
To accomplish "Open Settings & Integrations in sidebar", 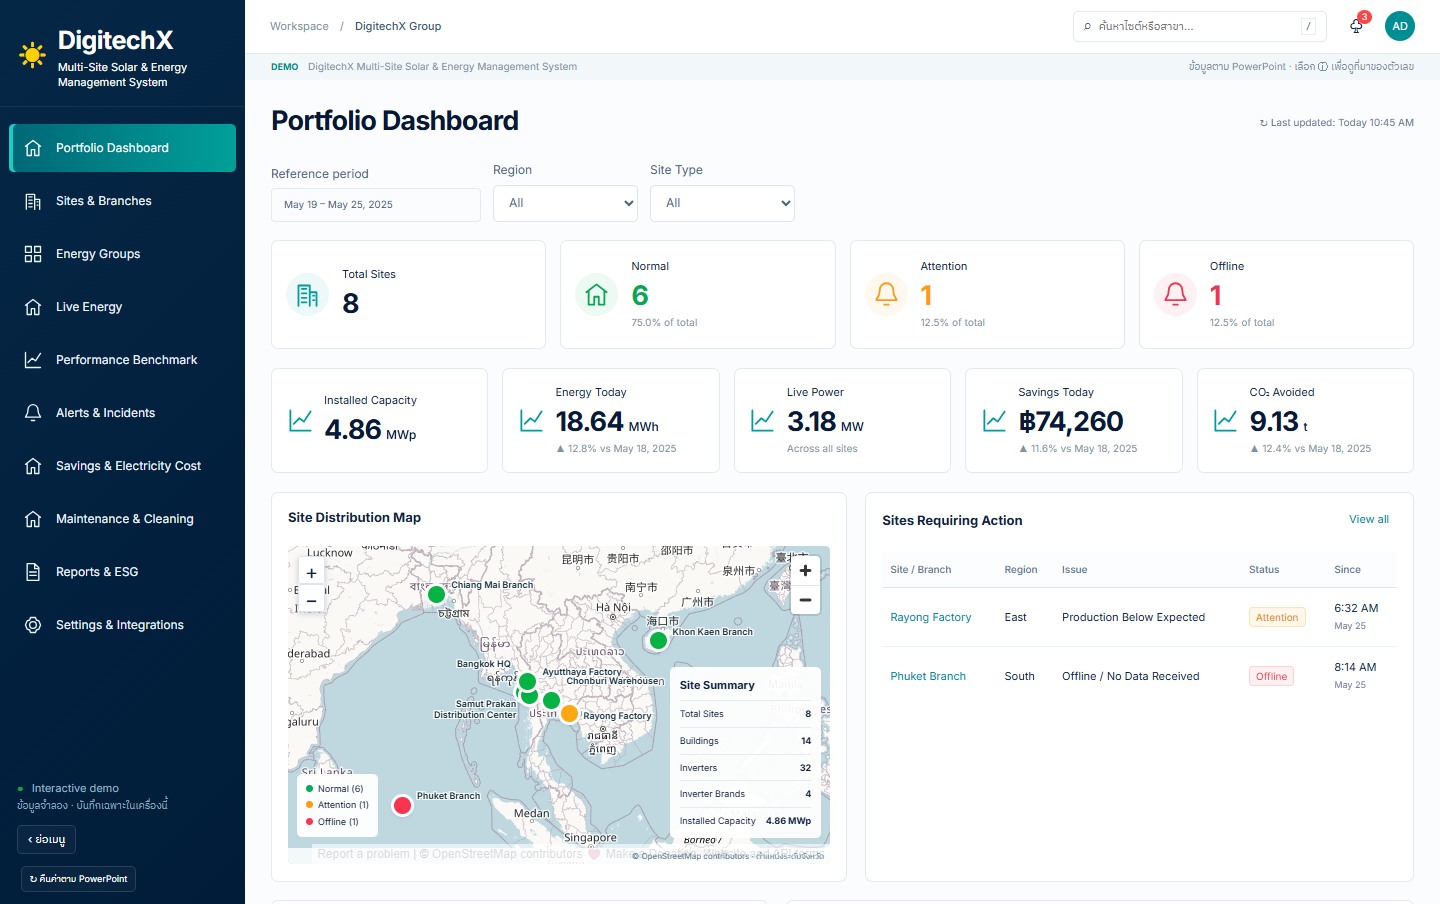I will pos(122,625).
